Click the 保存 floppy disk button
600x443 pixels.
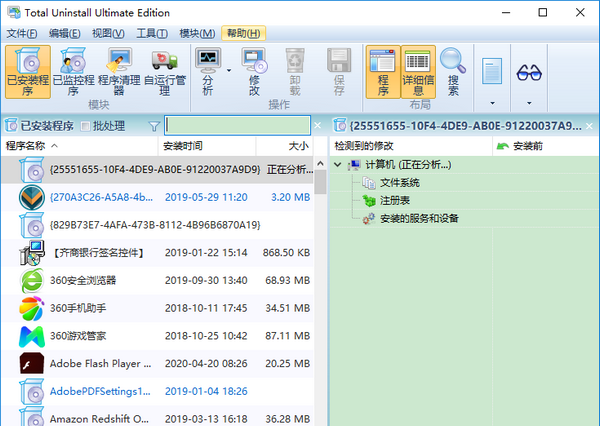pos(339,72)
